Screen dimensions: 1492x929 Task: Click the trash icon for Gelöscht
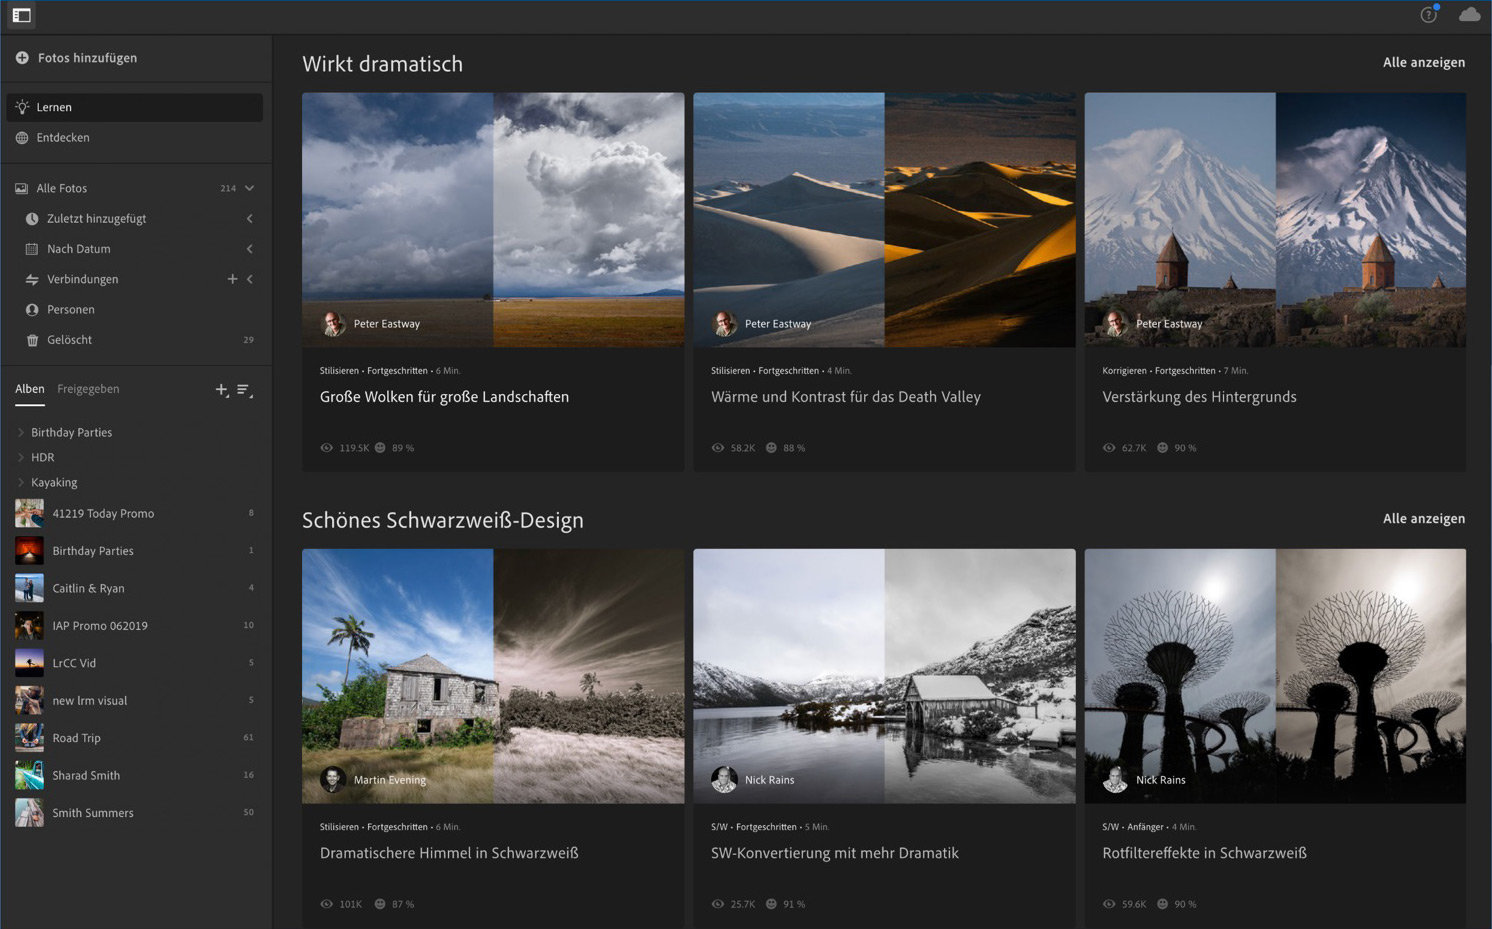(x=32, y=340)
